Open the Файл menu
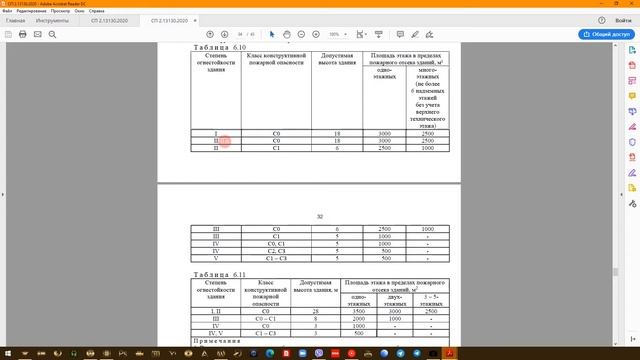The width and height of the screenshot is (640, 360). pos(7,11)
